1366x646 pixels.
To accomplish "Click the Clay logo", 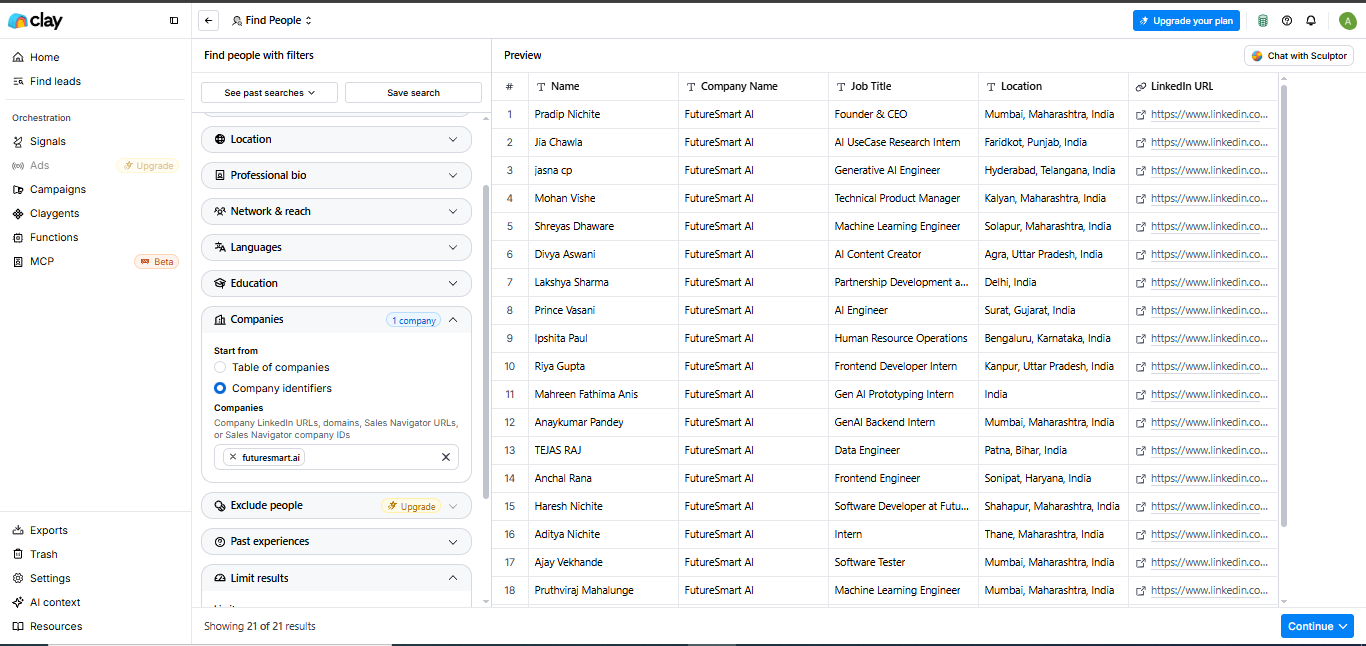I will click(x=35, y=20).
